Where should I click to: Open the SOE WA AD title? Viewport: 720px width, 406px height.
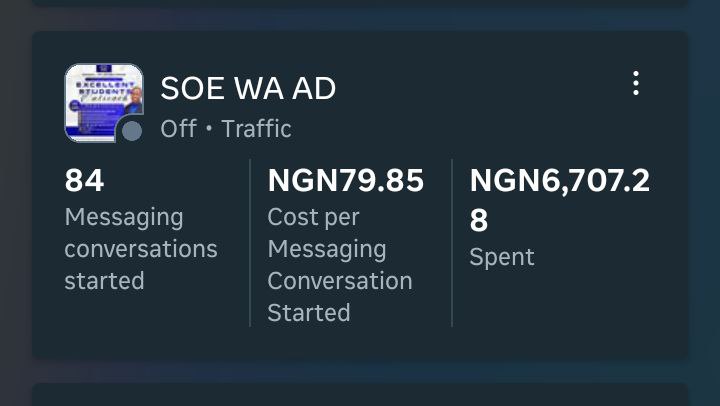(x=248, y=89)
